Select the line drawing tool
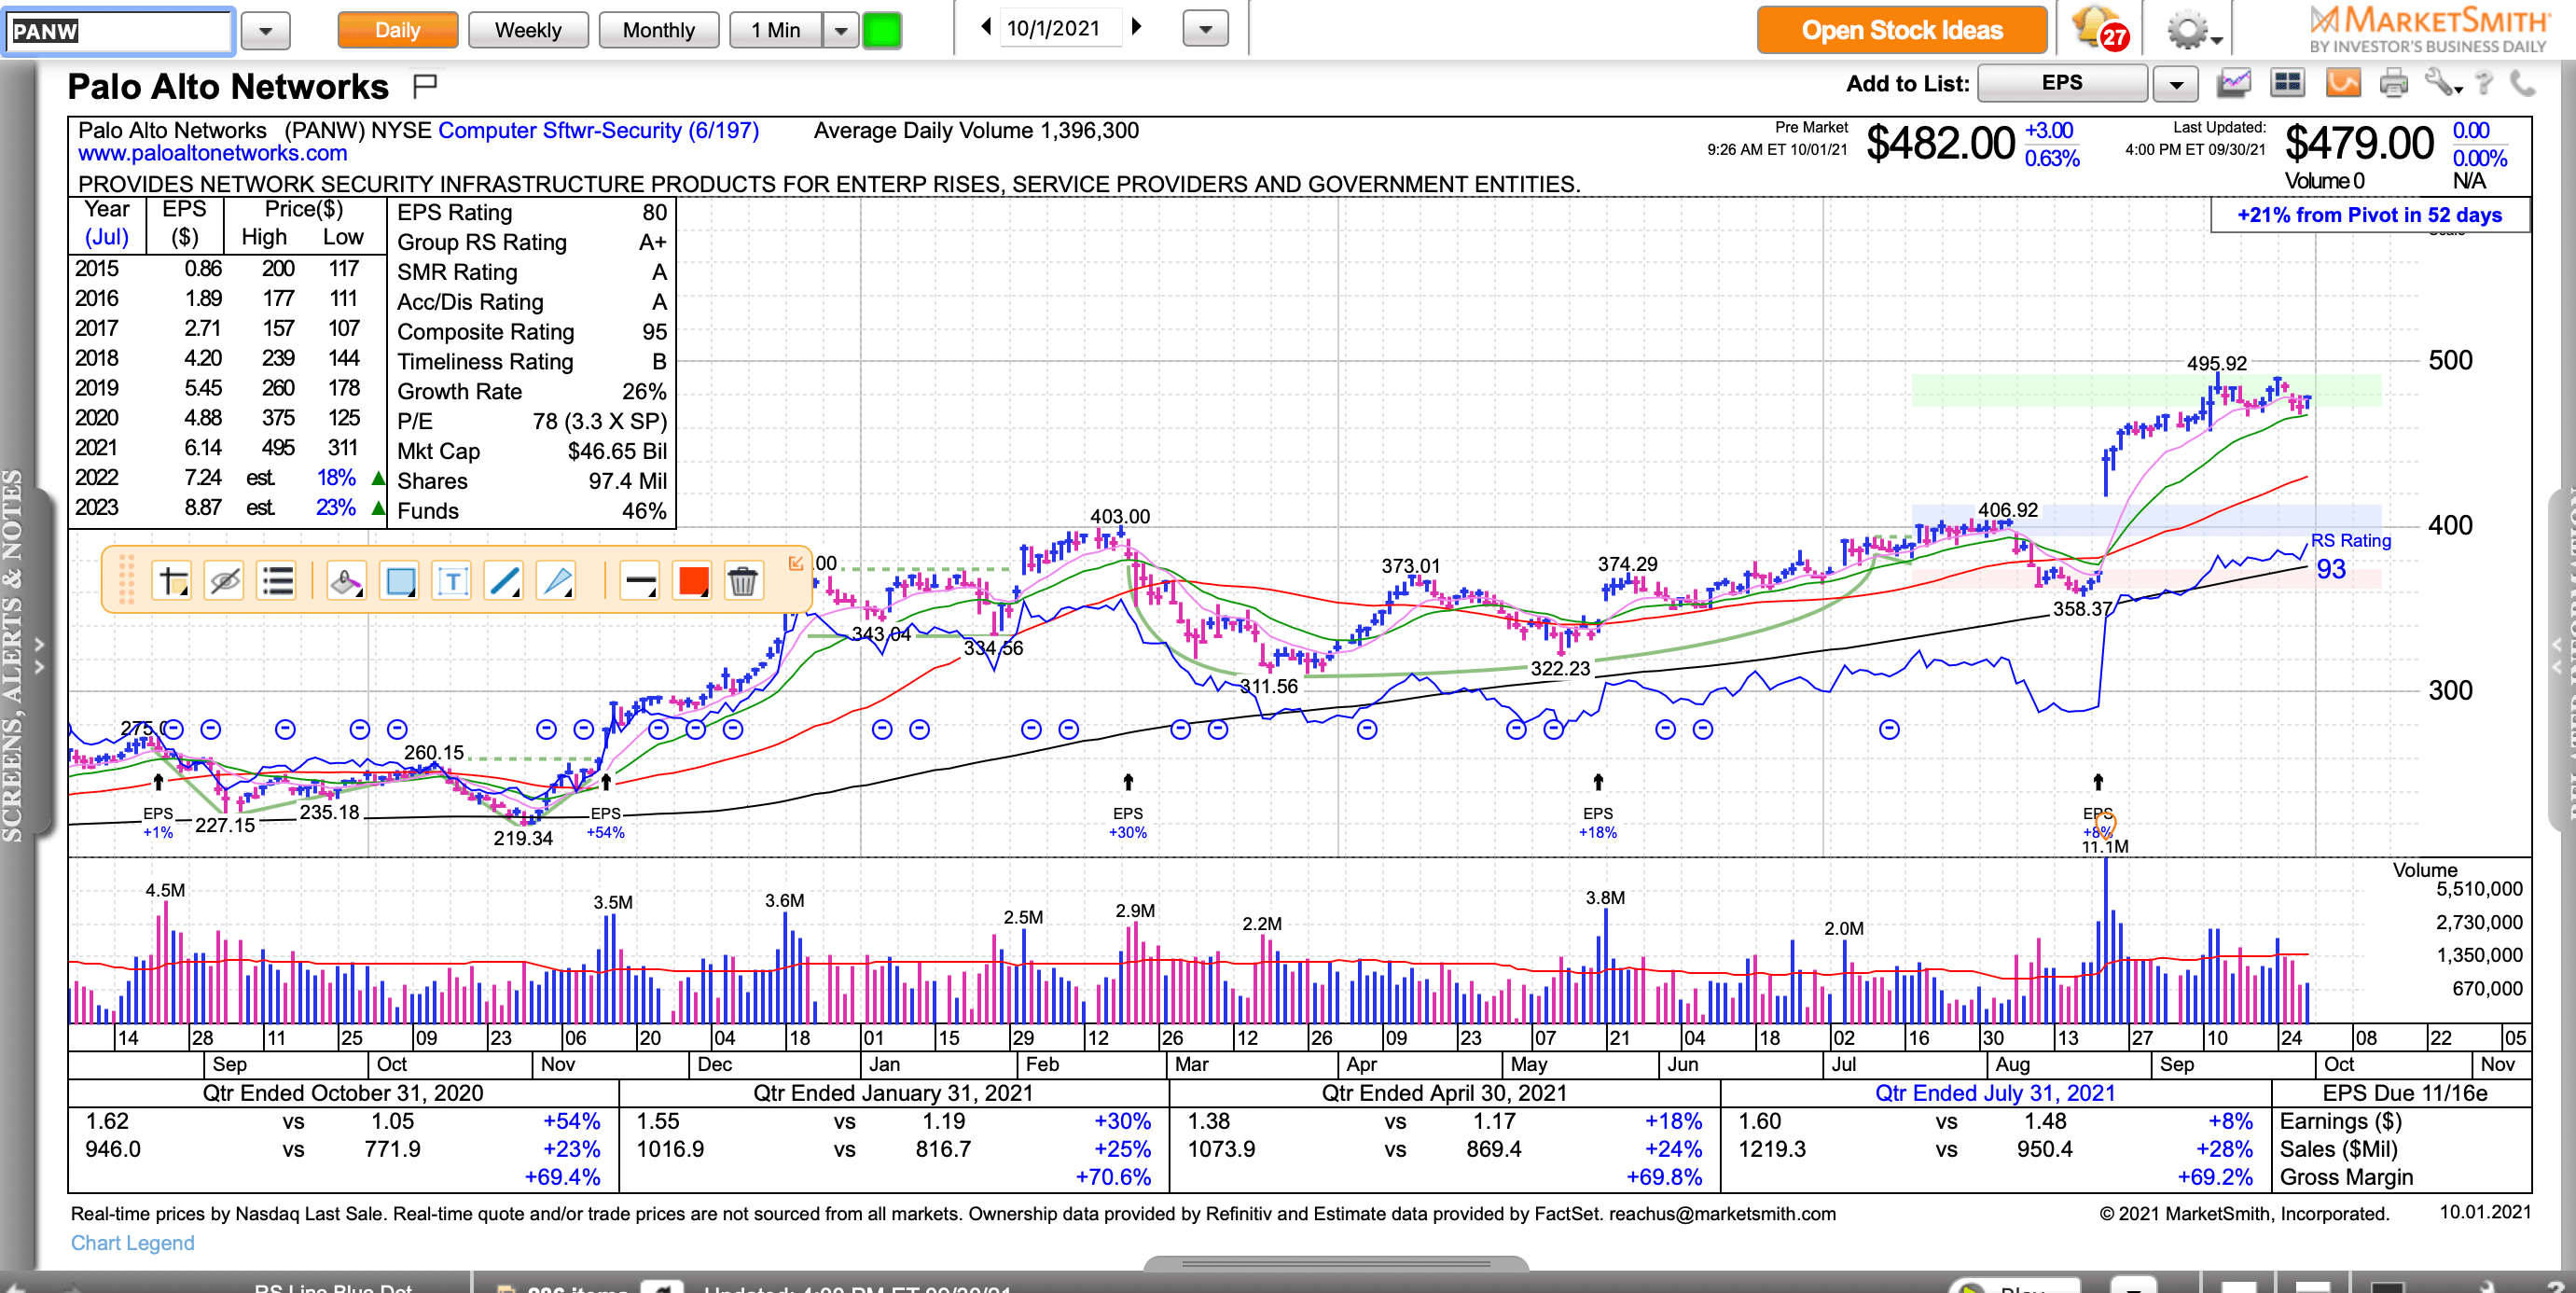This screenshot has width=2576, height=1293. coord(503,581)
